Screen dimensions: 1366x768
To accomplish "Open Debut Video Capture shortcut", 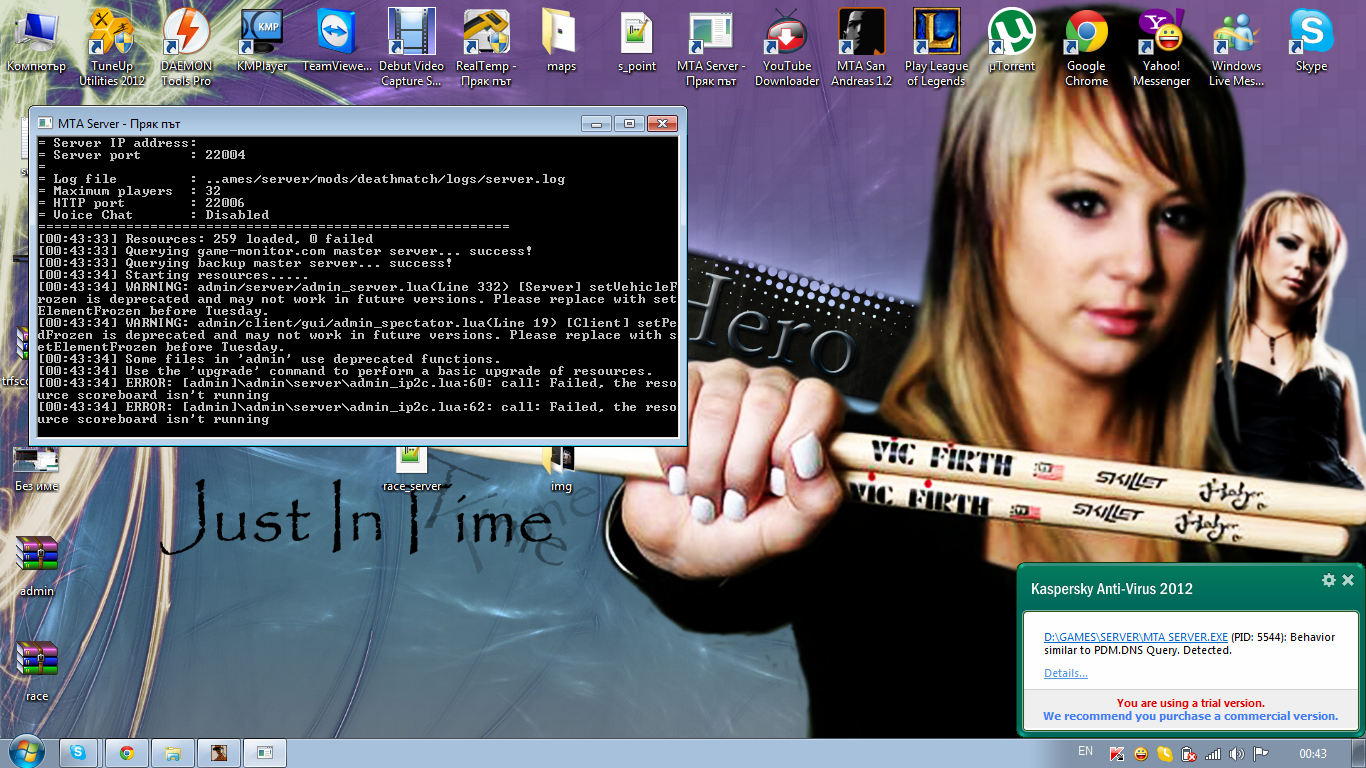I will [411, 34].
